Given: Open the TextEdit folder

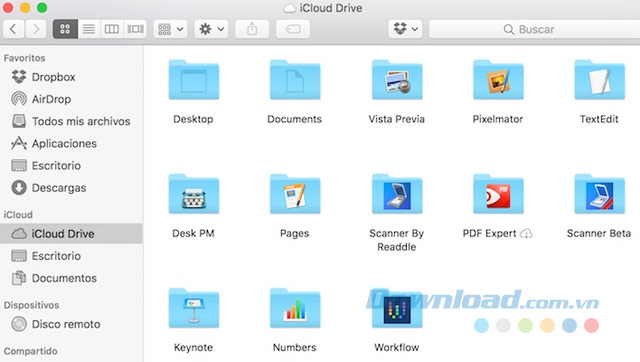Looking at the screenshot, I should tap(599, 80).
